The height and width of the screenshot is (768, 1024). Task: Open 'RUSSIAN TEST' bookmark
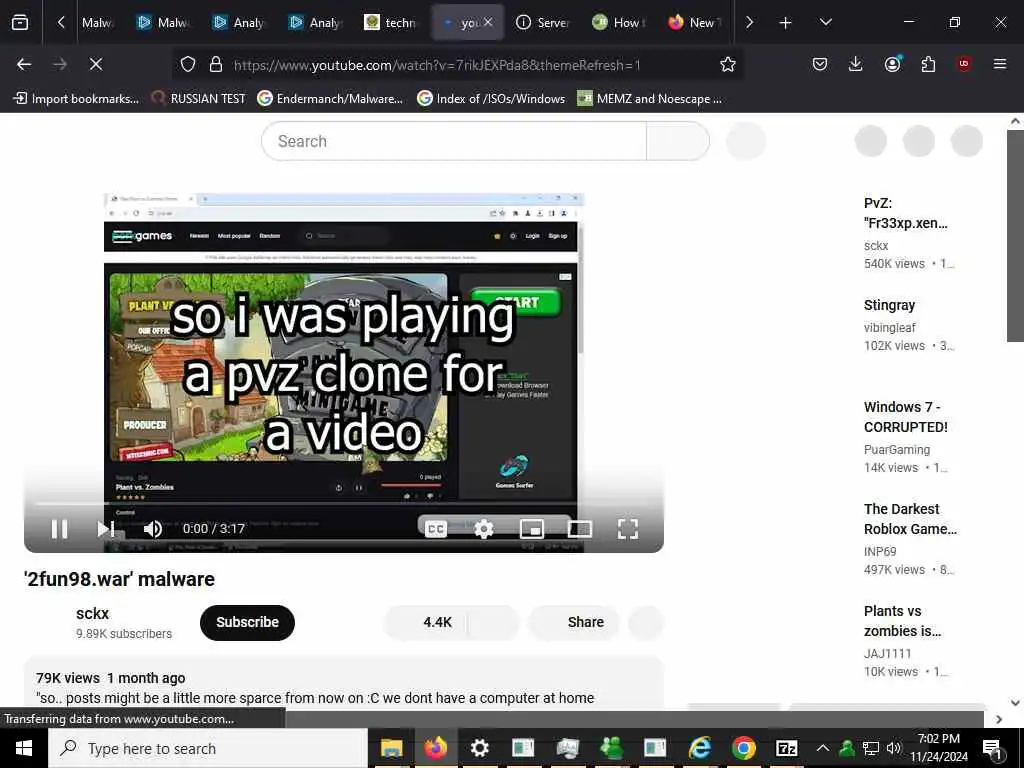pos(198,99)
